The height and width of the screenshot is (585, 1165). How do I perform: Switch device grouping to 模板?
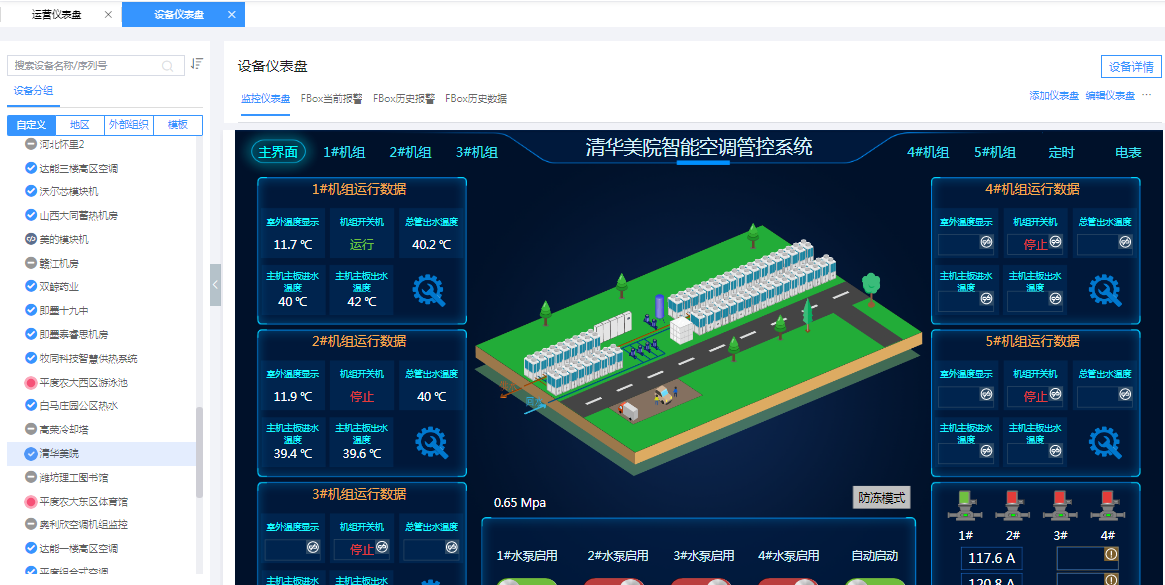178,125
